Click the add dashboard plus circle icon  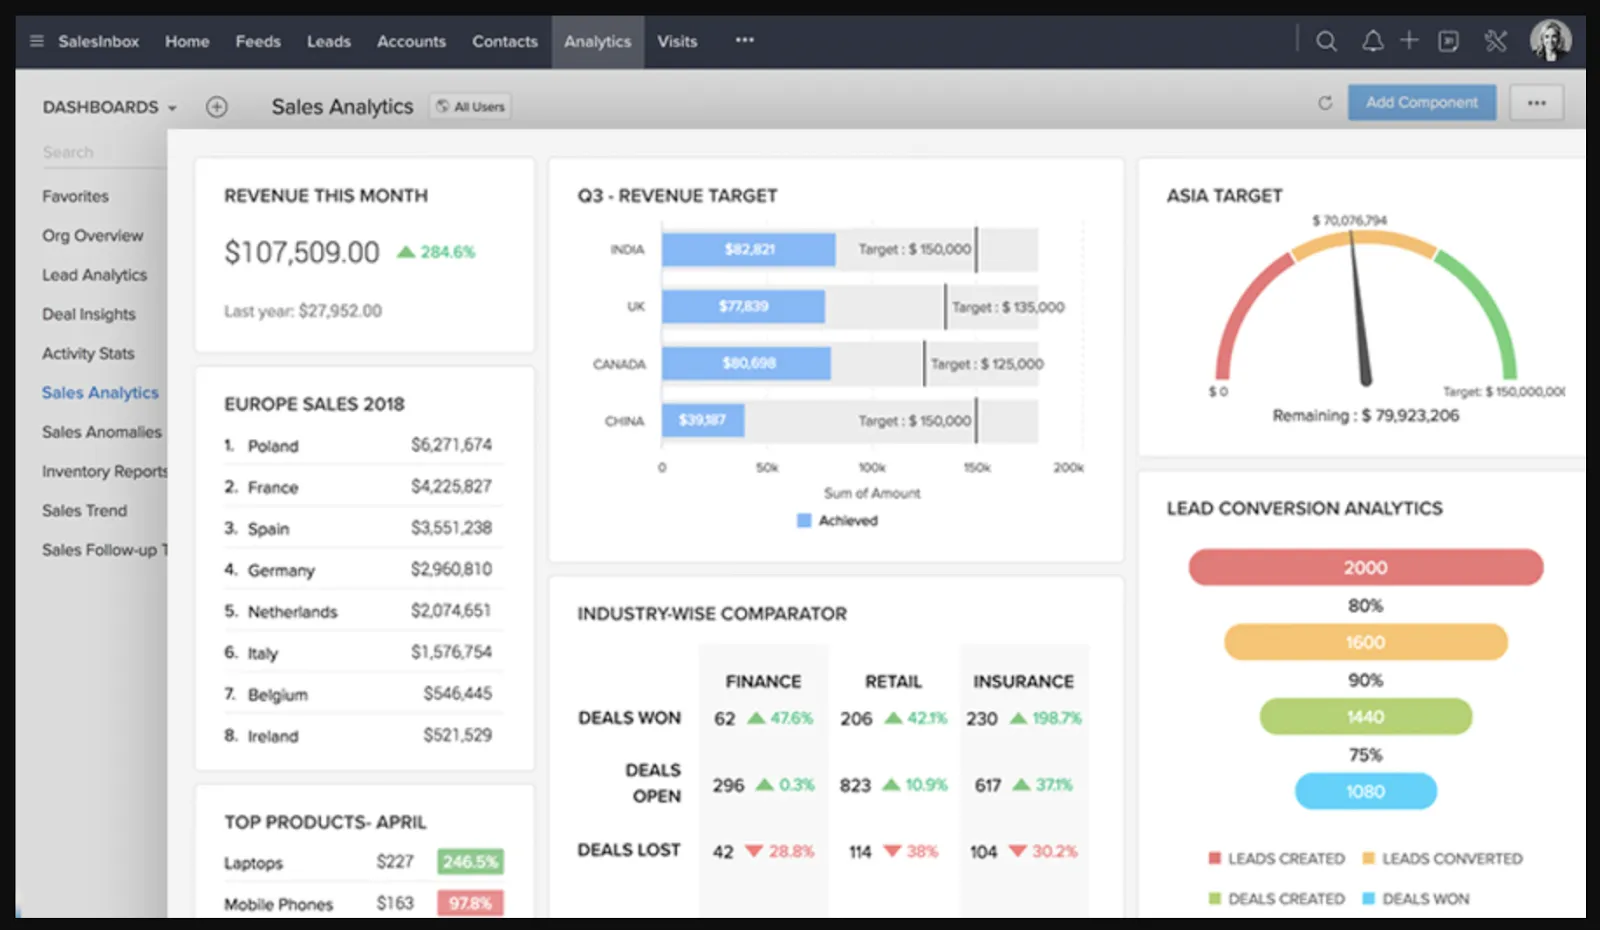[x=217, y=107]
